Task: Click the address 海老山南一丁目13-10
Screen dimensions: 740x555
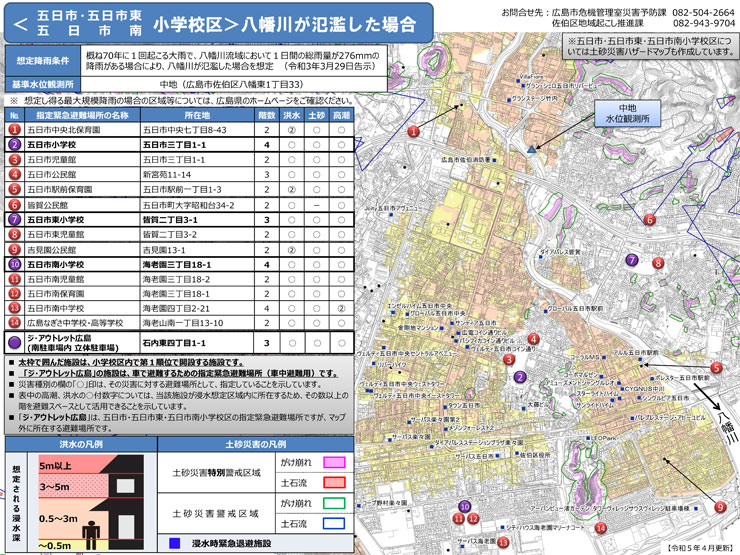Action: point(183,323)
